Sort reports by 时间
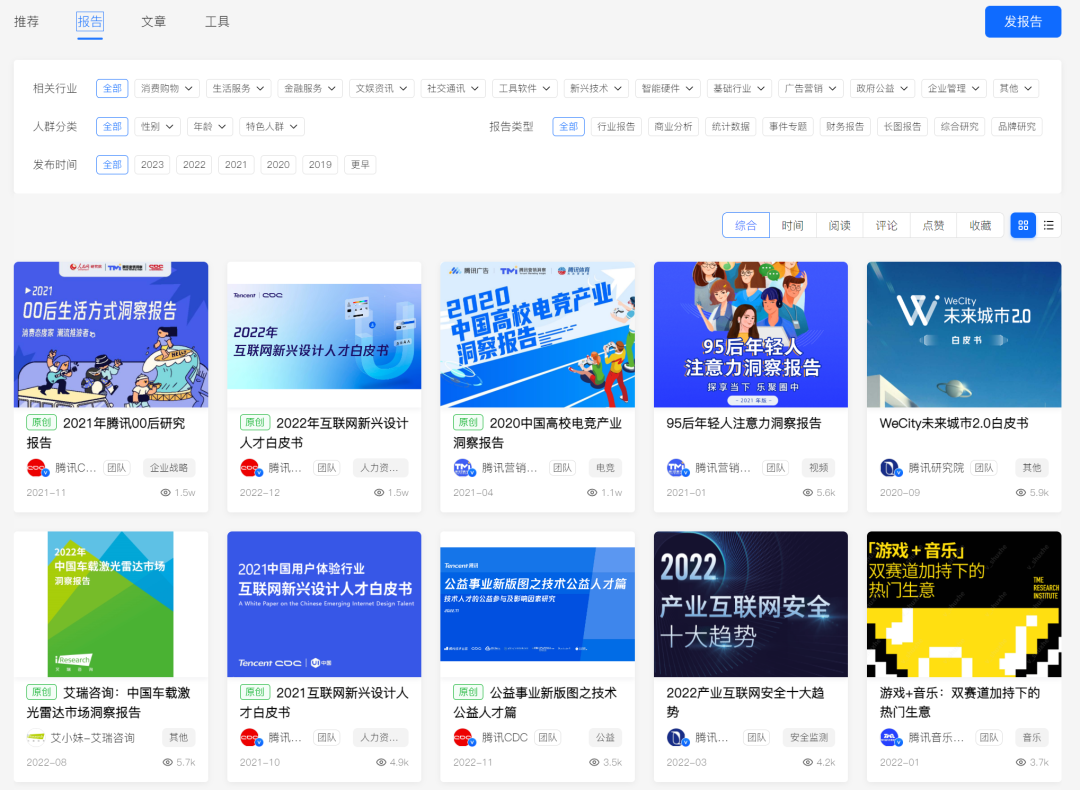This screenshot has height=790, width=1080. click(792, 225)
